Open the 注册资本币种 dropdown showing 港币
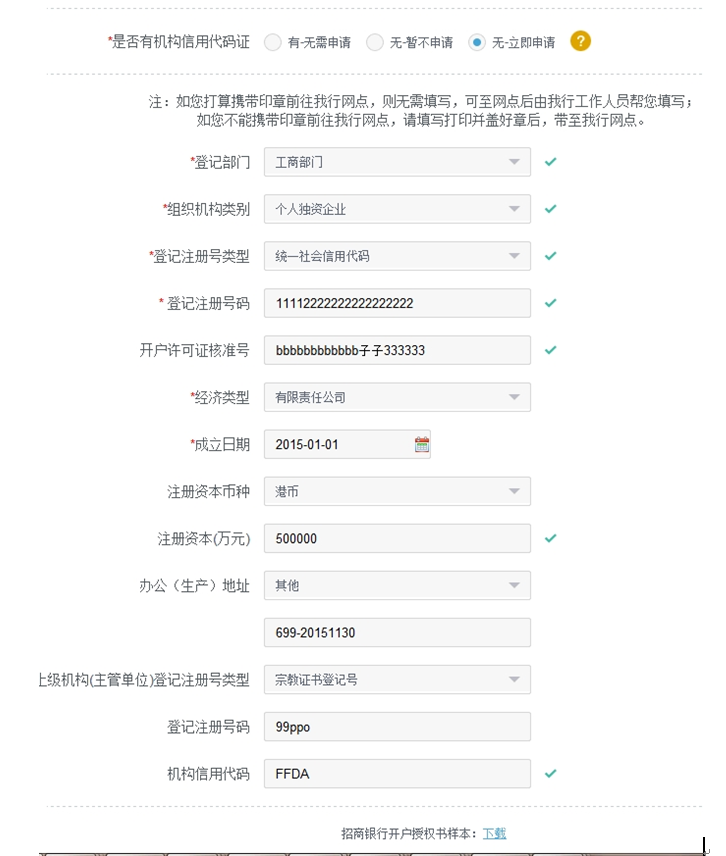 (397, 491)
